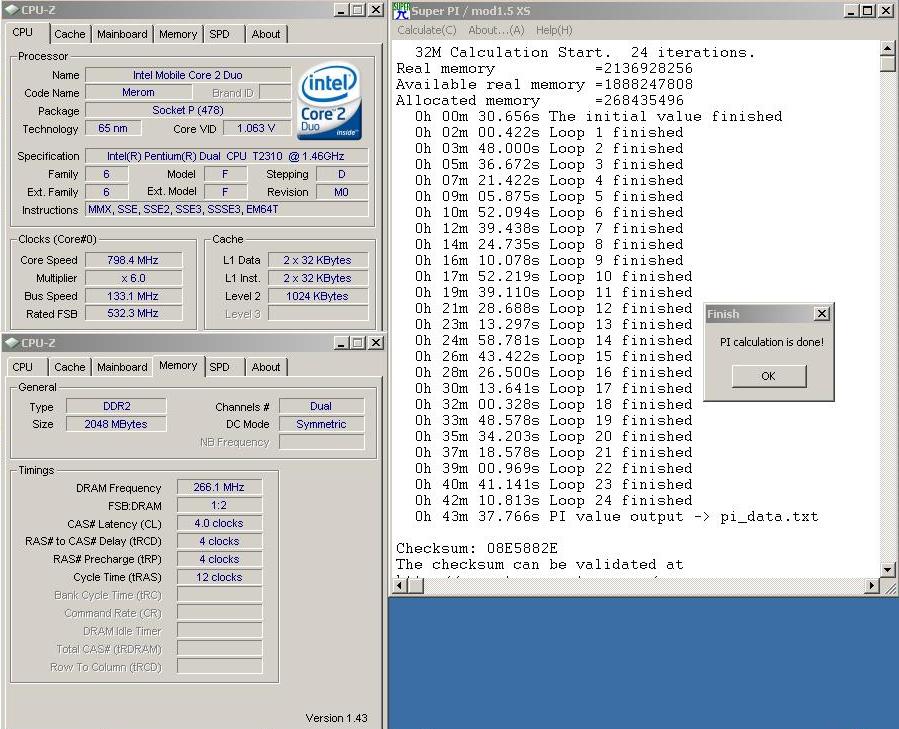Click the Super PI vertical scroll up arrow

point(888,48)
